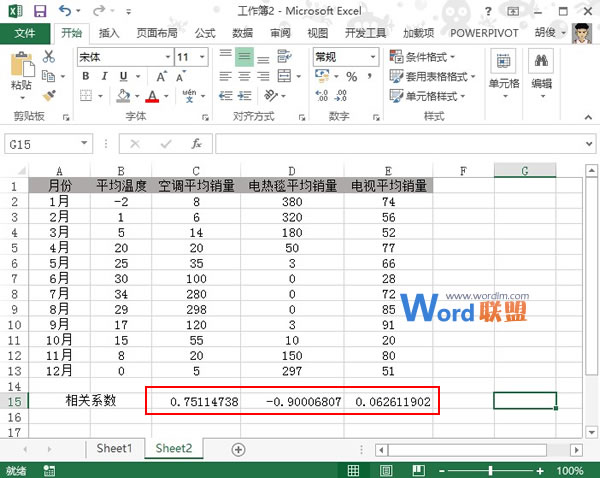Open number format 常规 dropdown
600x478 pixels.
pyautogui.click(x=373, y=57)
